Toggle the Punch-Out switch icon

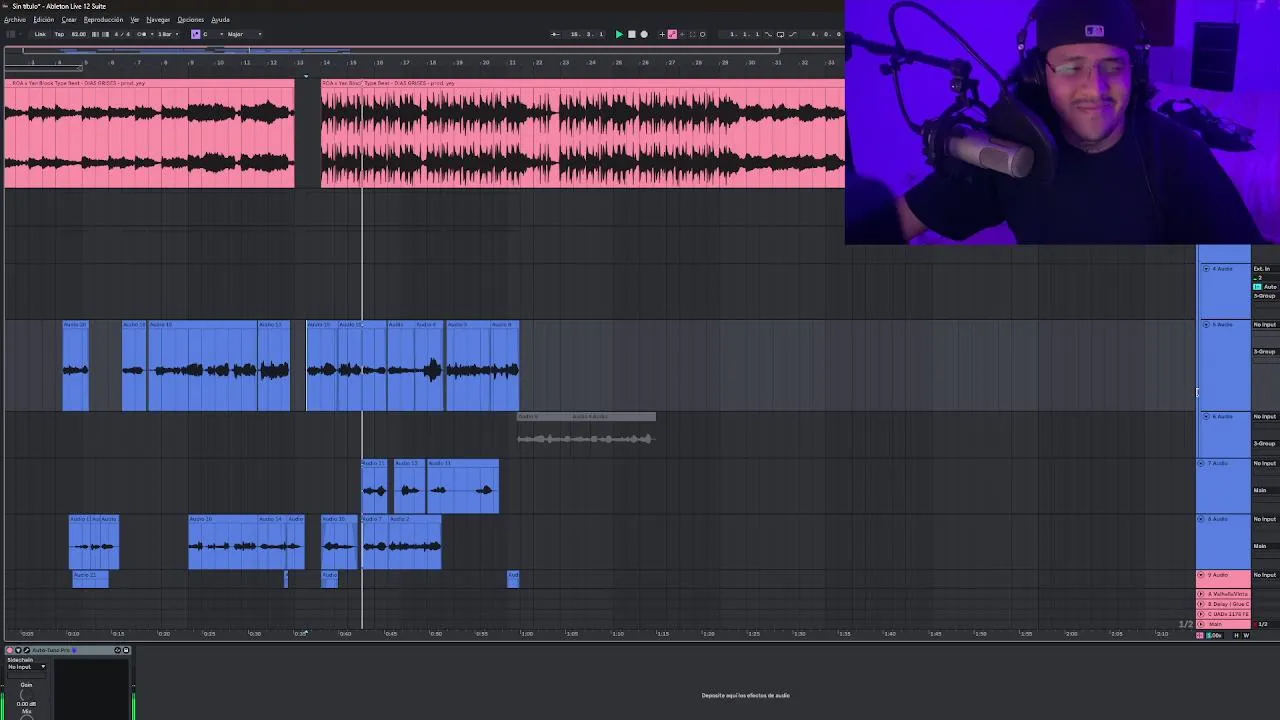coord(793,34)
